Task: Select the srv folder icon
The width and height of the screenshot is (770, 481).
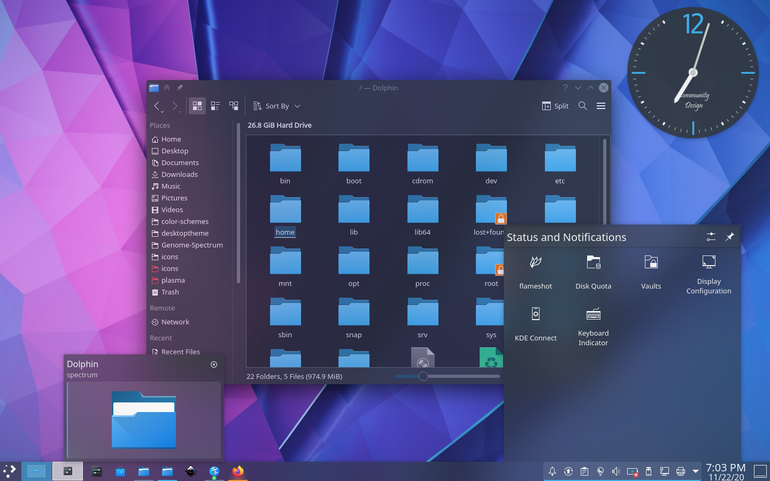Action: pos(422,312)
